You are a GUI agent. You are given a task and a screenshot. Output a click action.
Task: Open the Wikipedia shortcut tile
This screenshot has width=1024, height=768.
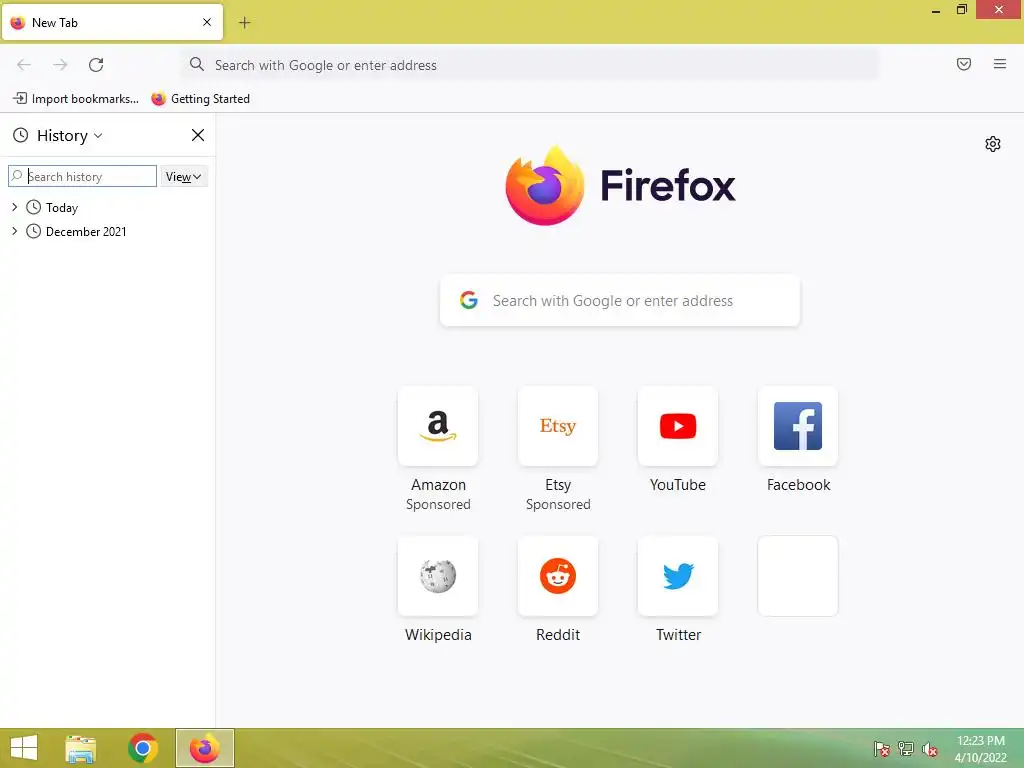coord(438,576)
